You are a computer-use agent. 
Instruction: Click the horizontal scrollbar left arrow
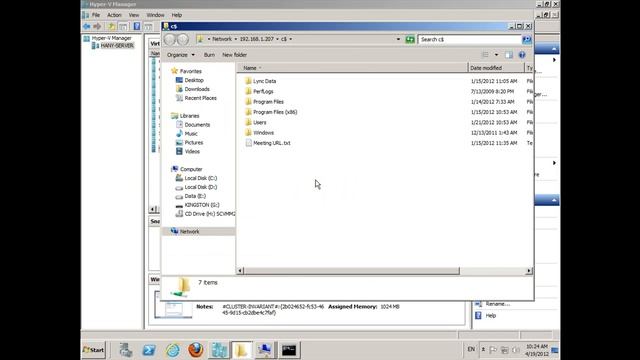(240, 271)
